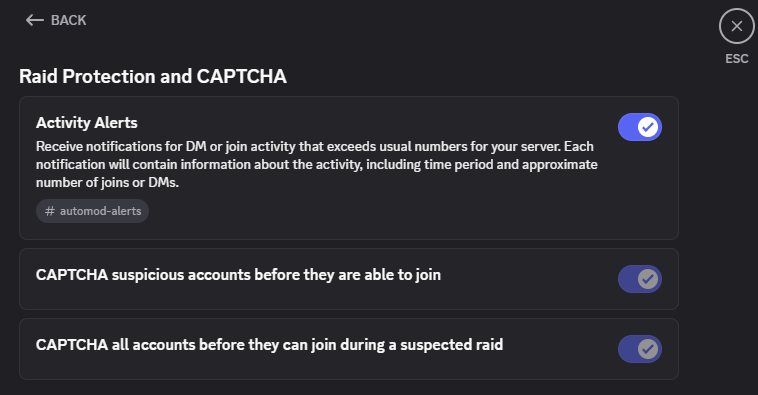
Task: Click the CAPTCHA suspicious accounts label text
Action: 238,275
